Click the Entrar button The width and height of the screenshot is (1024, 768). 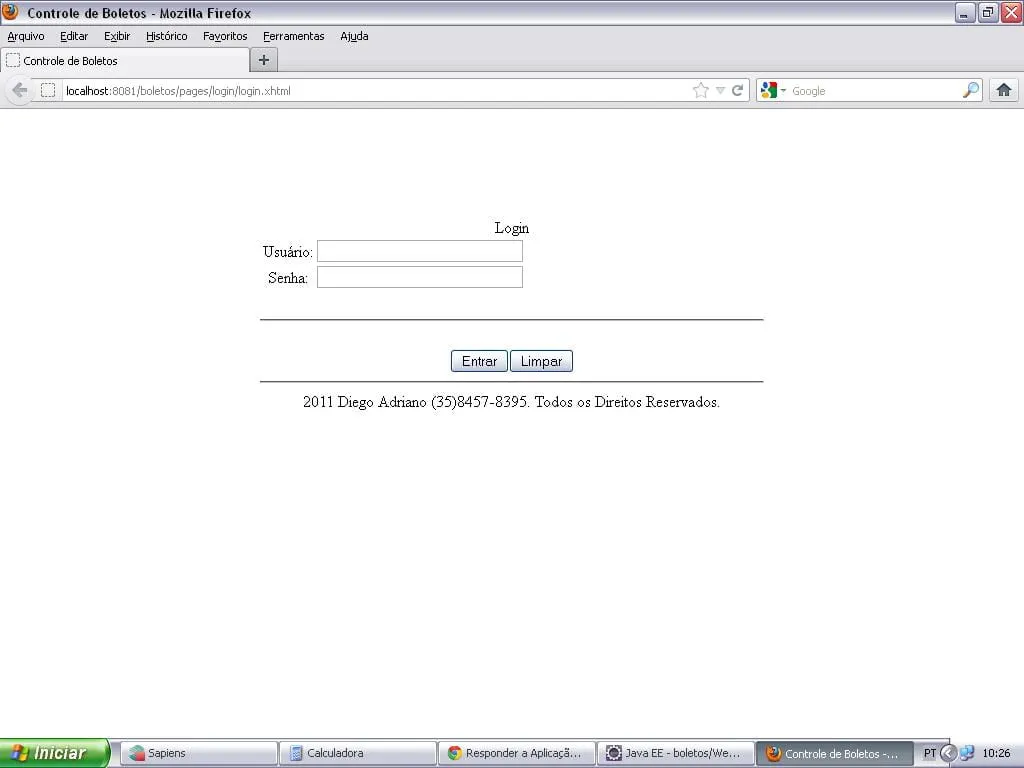[x=479, y=361]
